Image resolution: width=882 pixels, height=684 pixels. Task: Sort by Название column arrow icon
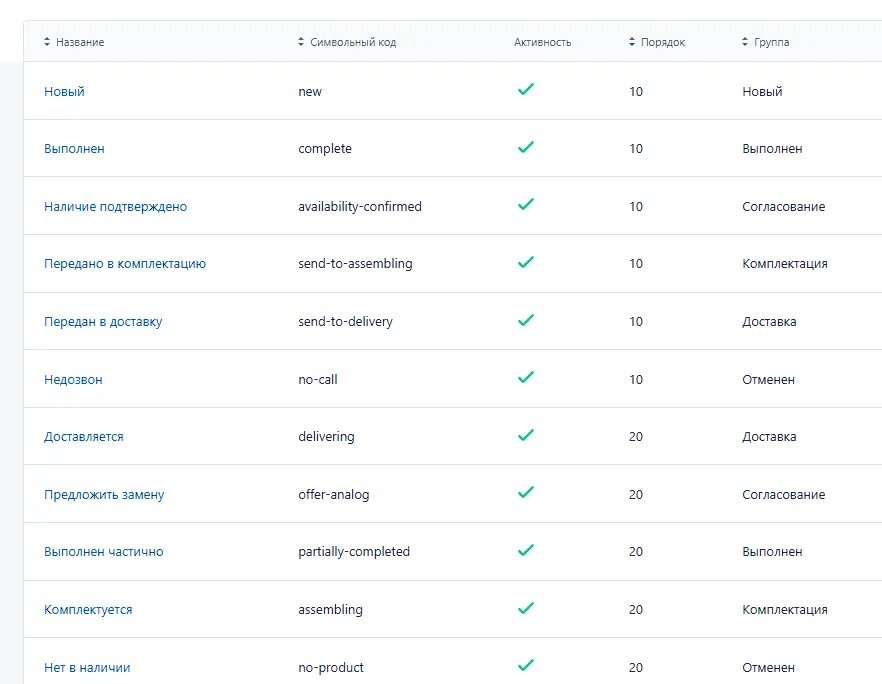(47, 42)
